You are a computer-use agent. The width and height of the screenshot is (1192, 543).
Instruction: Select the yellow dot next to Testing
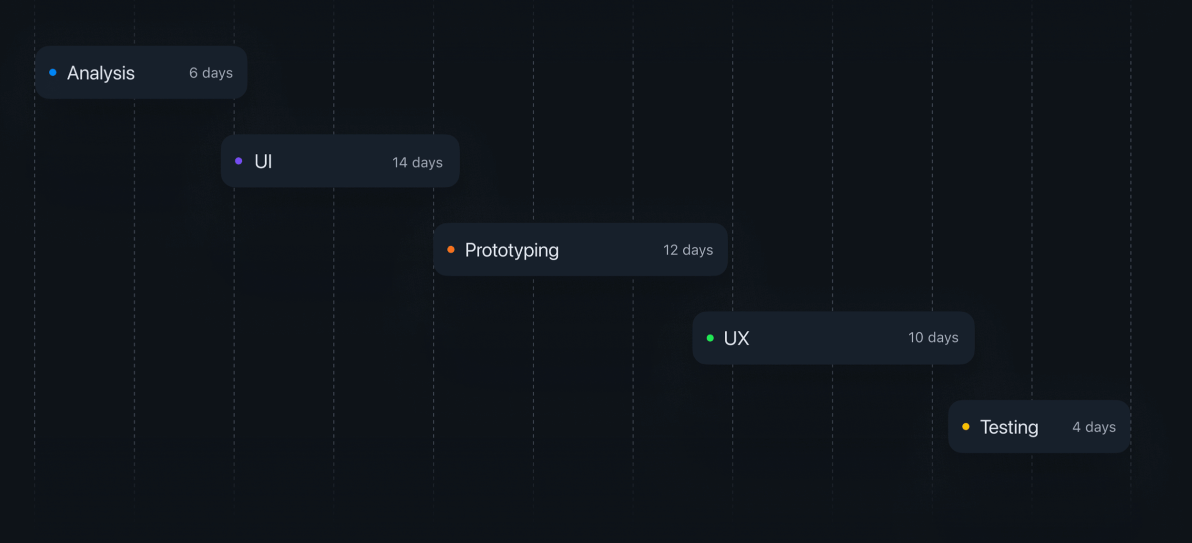tap(966, 427)
